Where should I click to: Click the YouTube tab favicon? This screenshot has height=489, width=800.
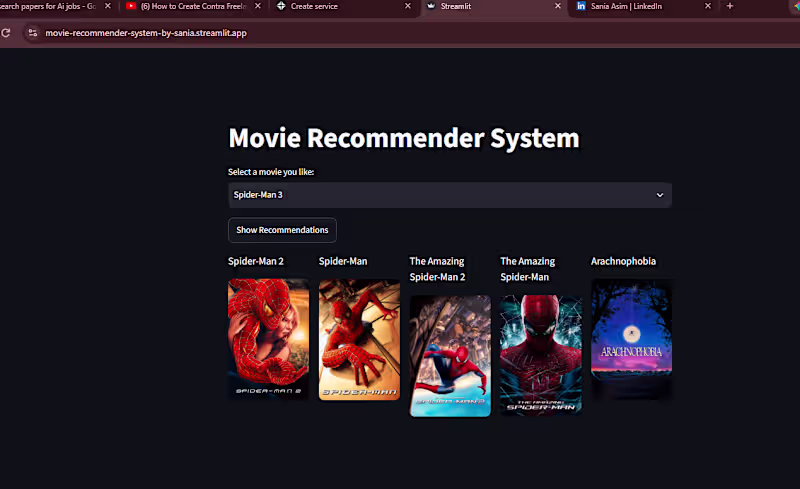131,6
